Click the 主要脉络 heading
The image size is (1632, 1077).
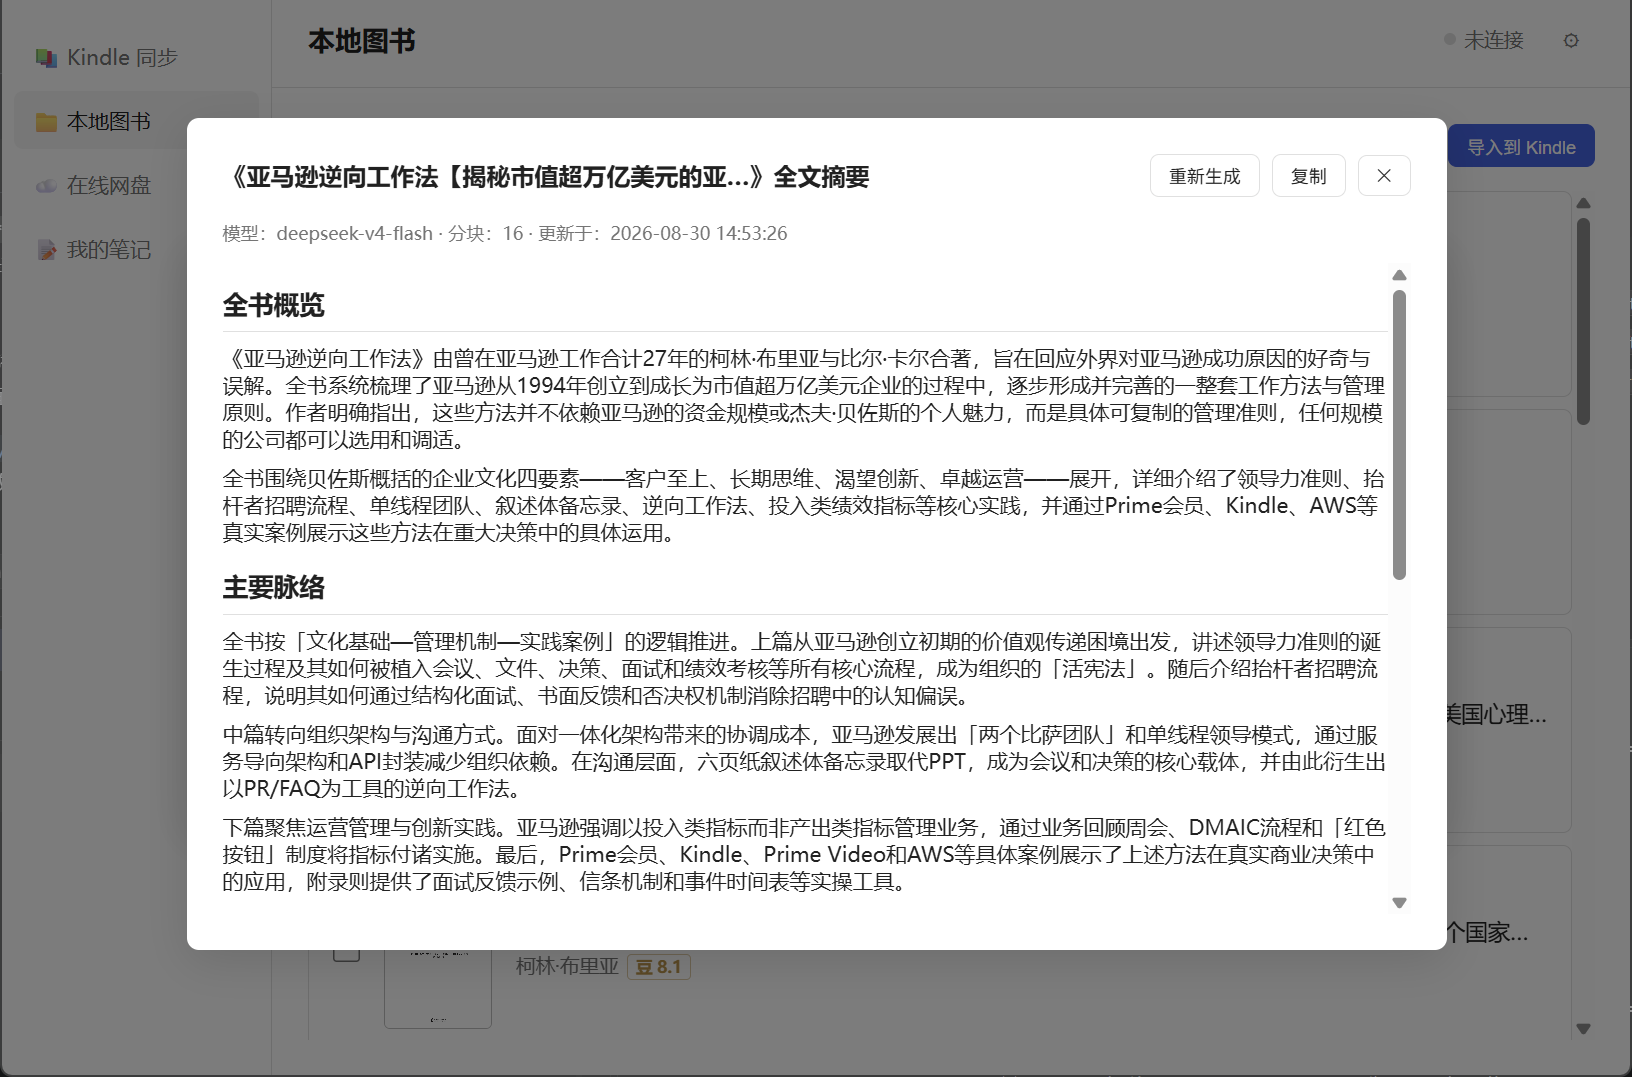[x=273, y=587]
